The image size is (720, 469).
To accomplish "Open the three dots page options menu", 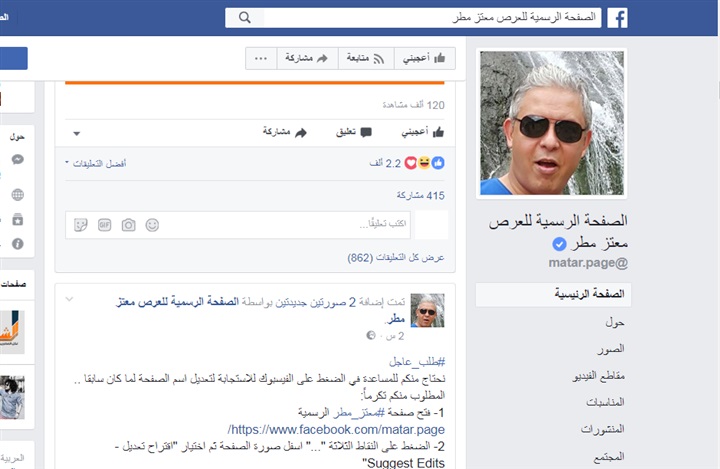I will click(261, 58).
